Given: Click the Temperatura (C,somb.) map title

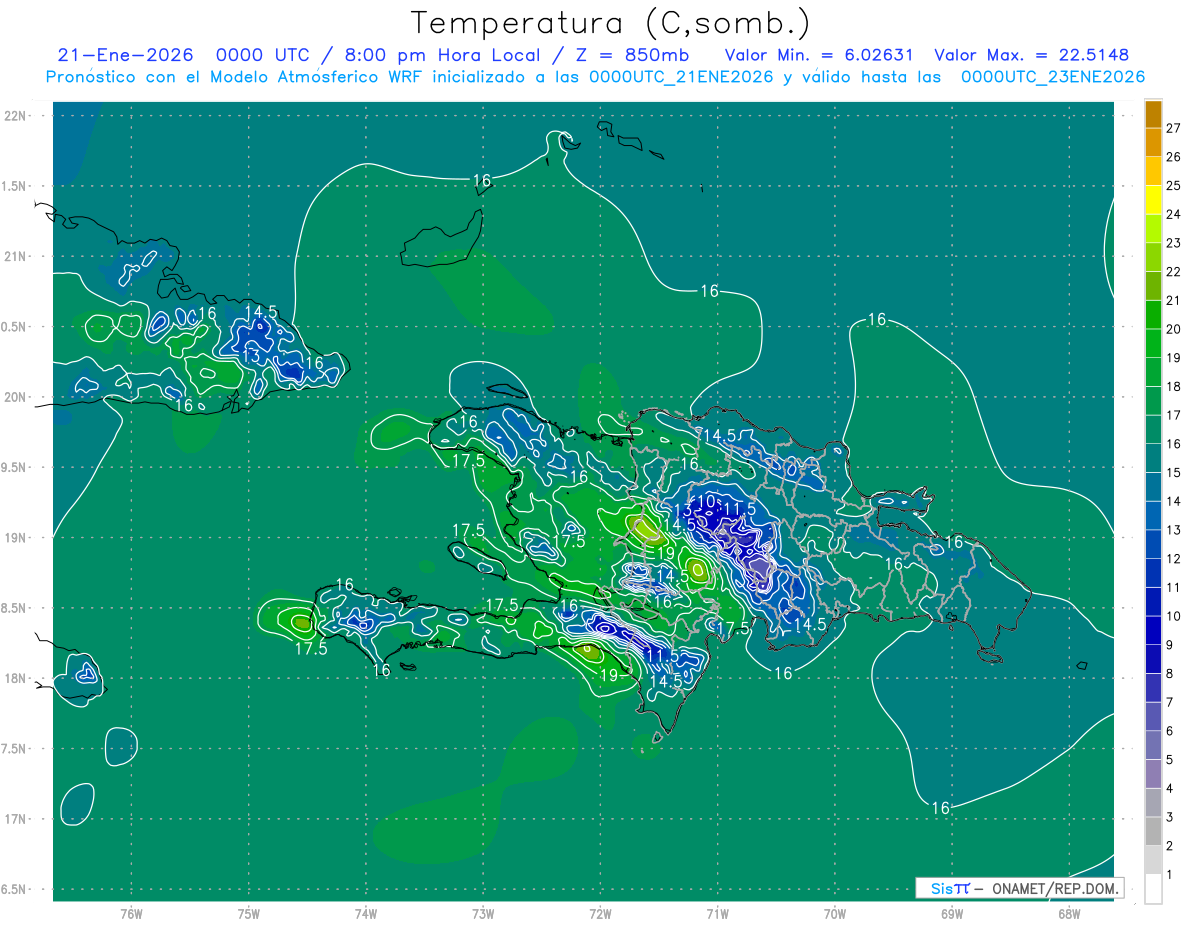Looking at the screenshot, I should coord(610,23).
